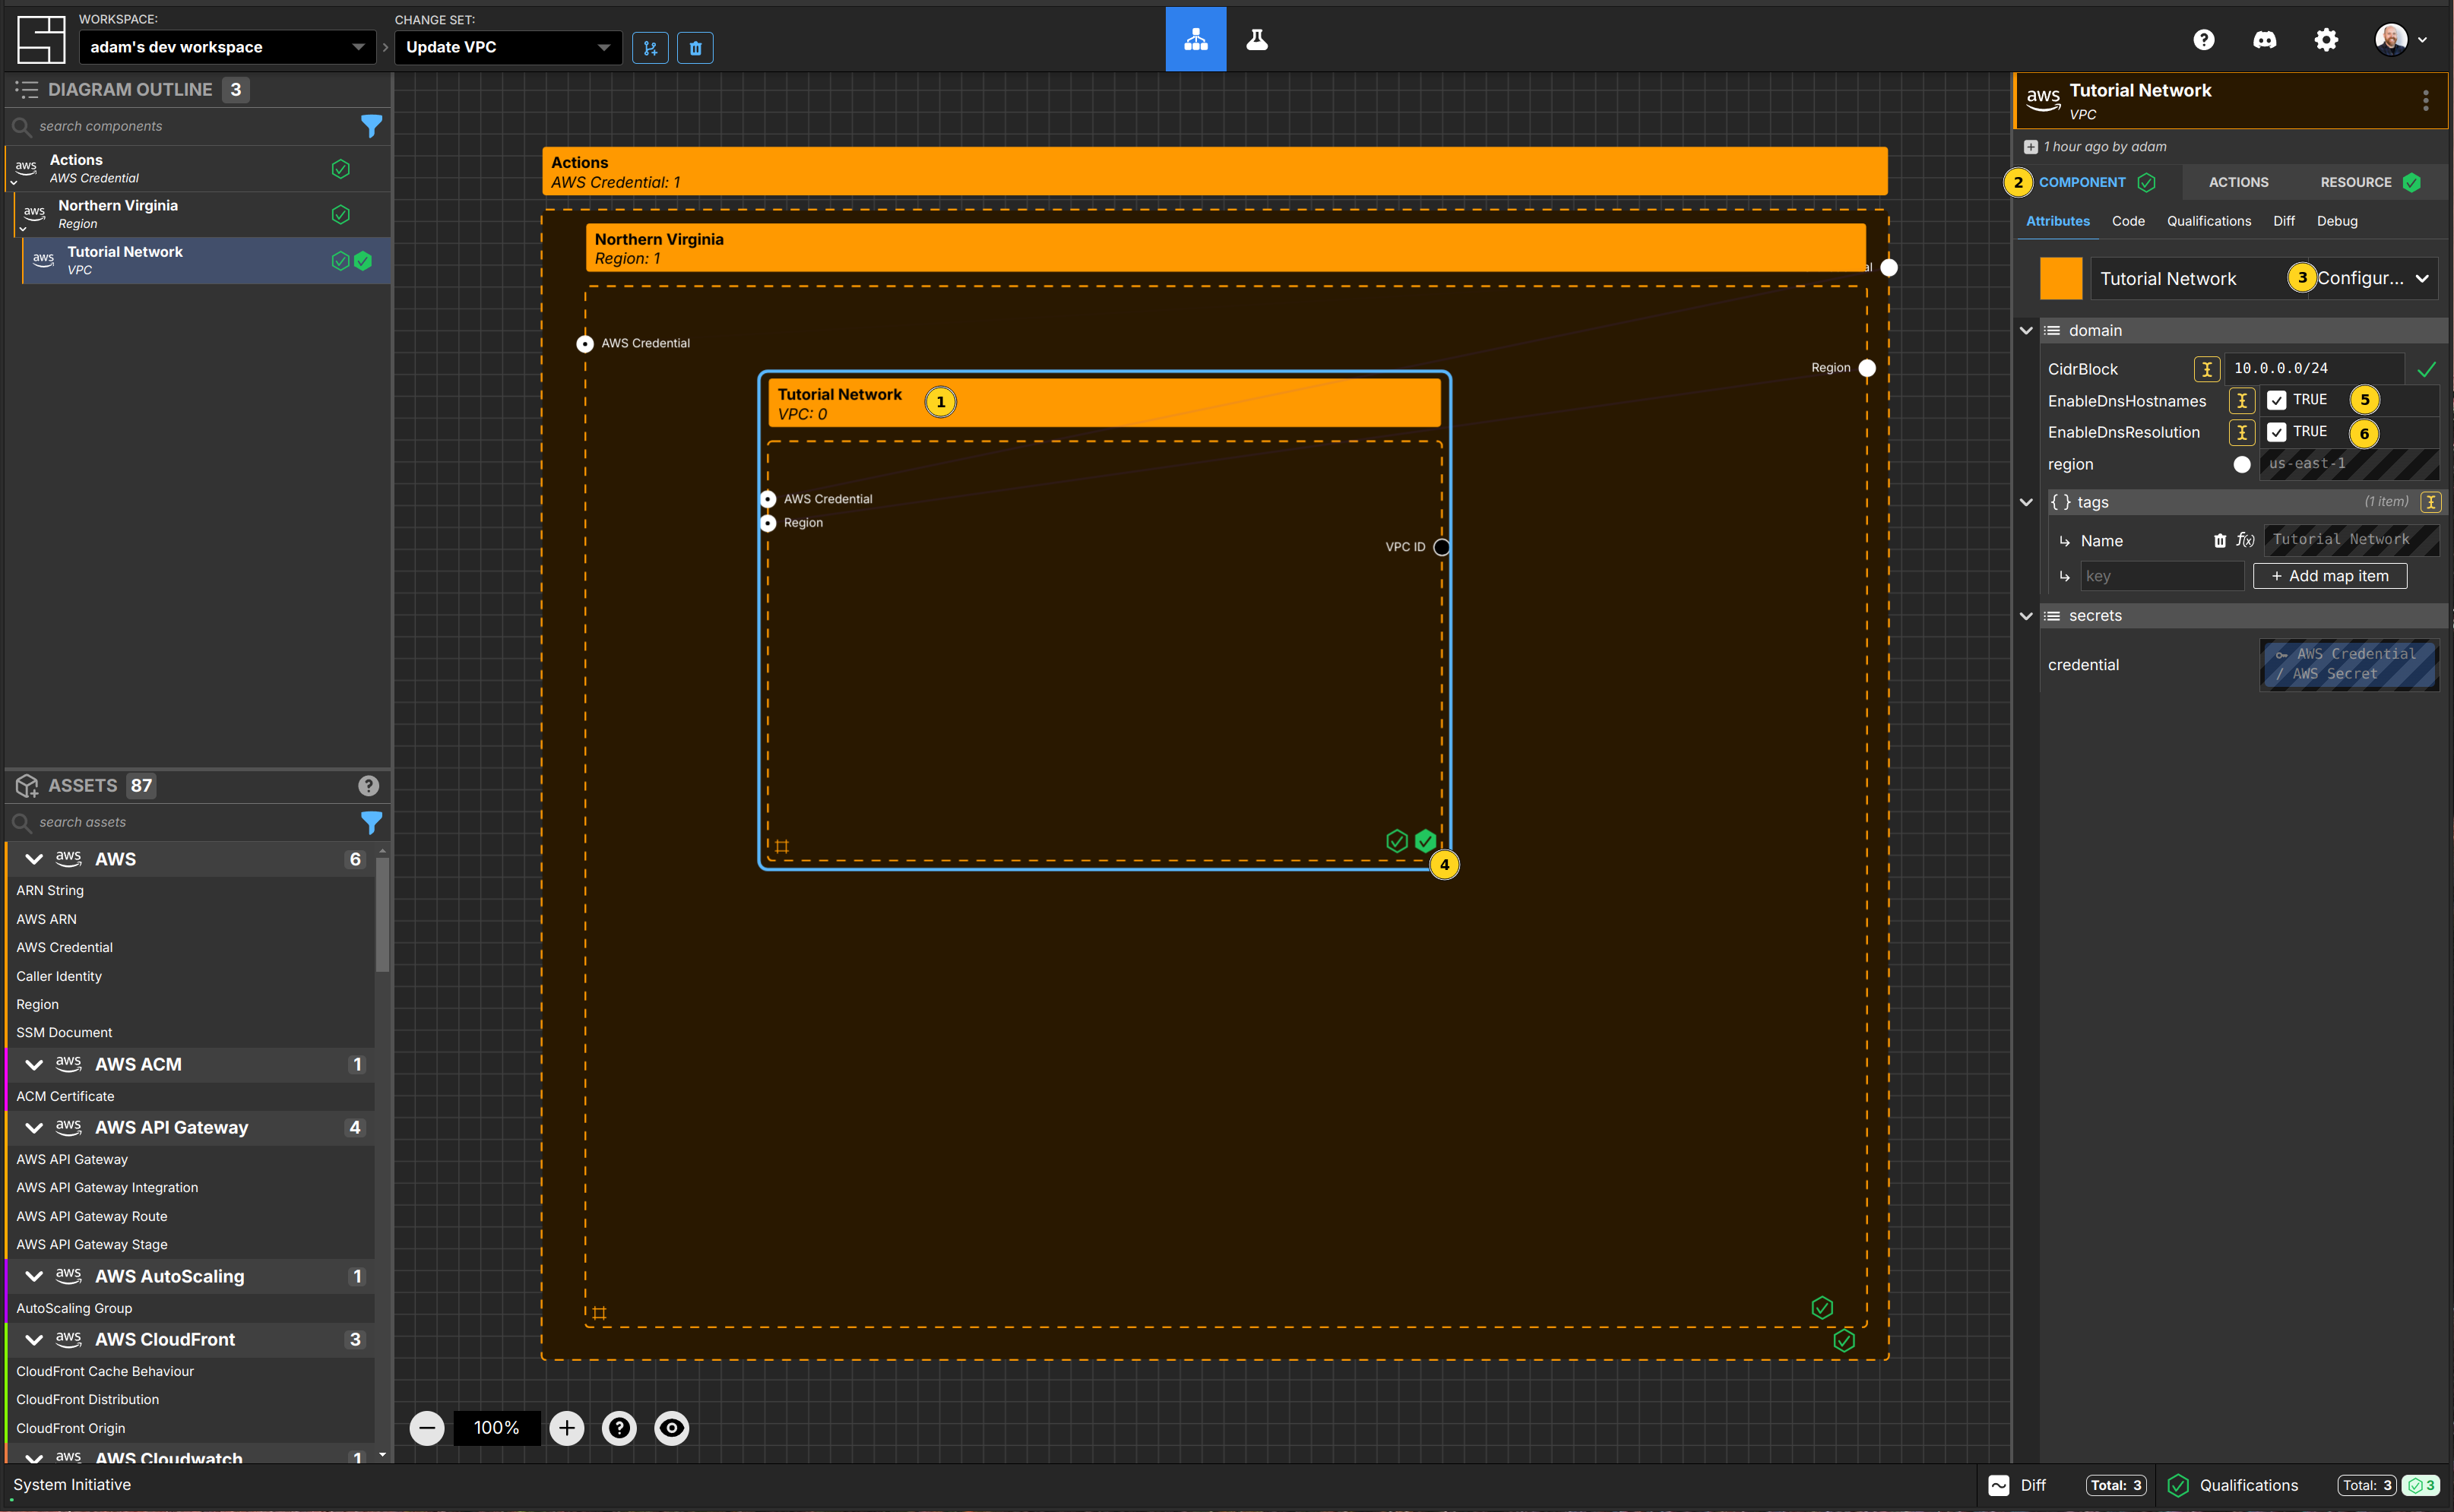
Task: Open canvas help question mark button
Action: (x=619, y=1428)
